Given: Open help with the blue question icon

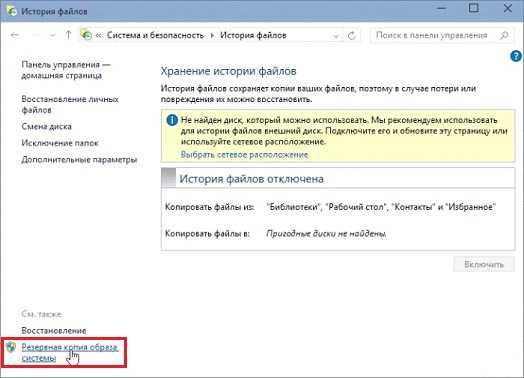Looking at the screenshot, I should click(x=516, y=56).
